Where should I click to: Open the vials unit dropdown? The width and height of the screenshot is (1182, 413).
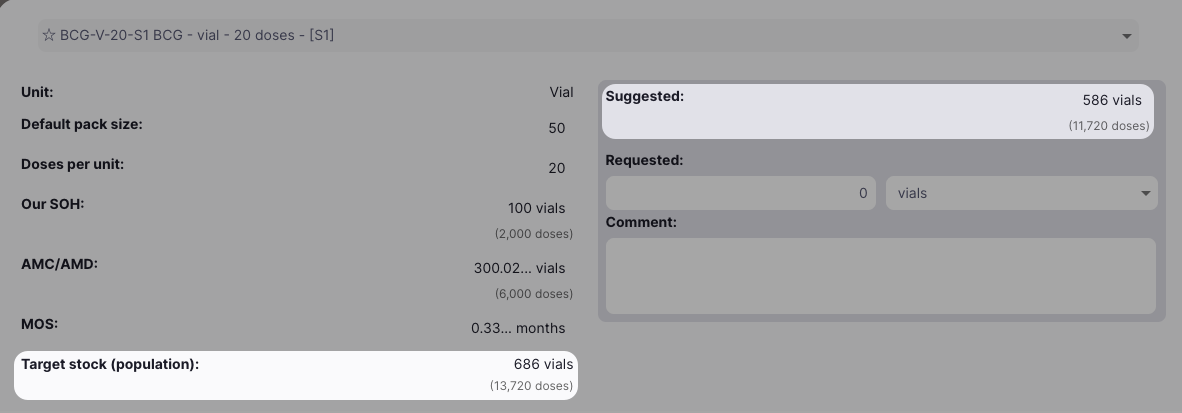pos(1020,193)
